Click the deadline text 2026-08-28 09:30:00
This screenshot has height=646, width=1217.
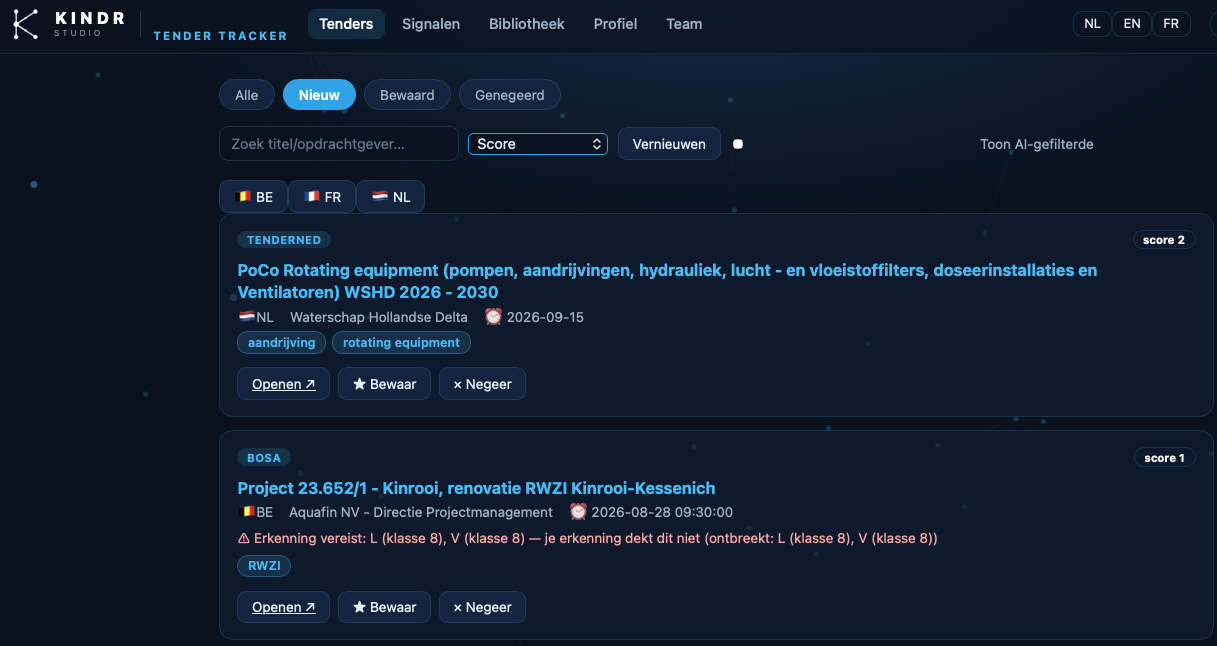point(663,512)
